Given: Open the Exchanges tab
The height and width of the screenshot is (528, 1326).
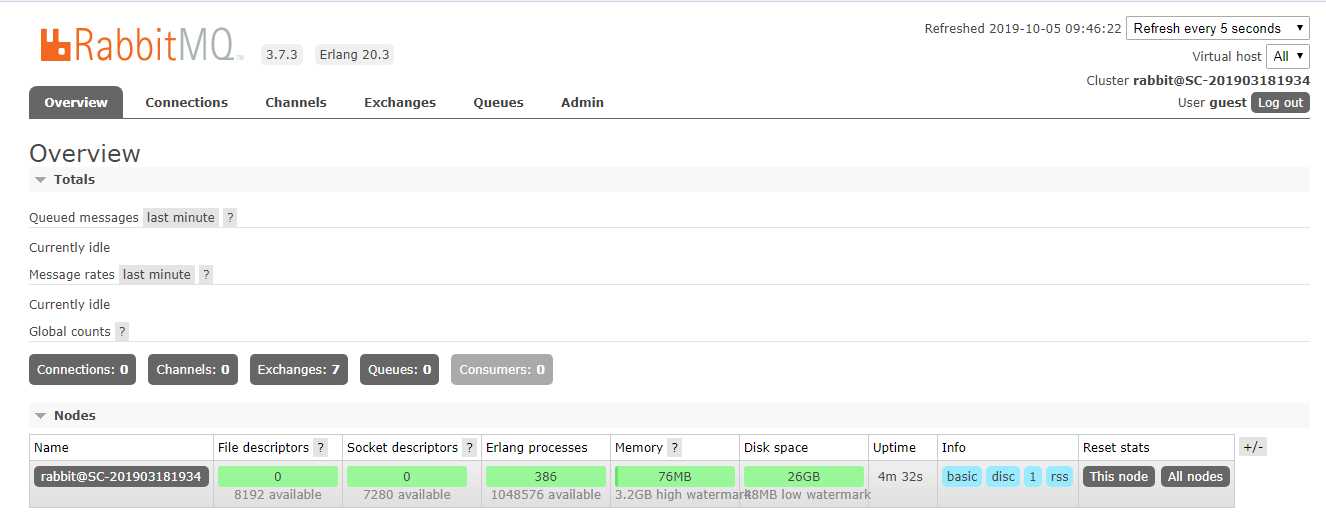Looking at the screenshot, I should (400, 102).
